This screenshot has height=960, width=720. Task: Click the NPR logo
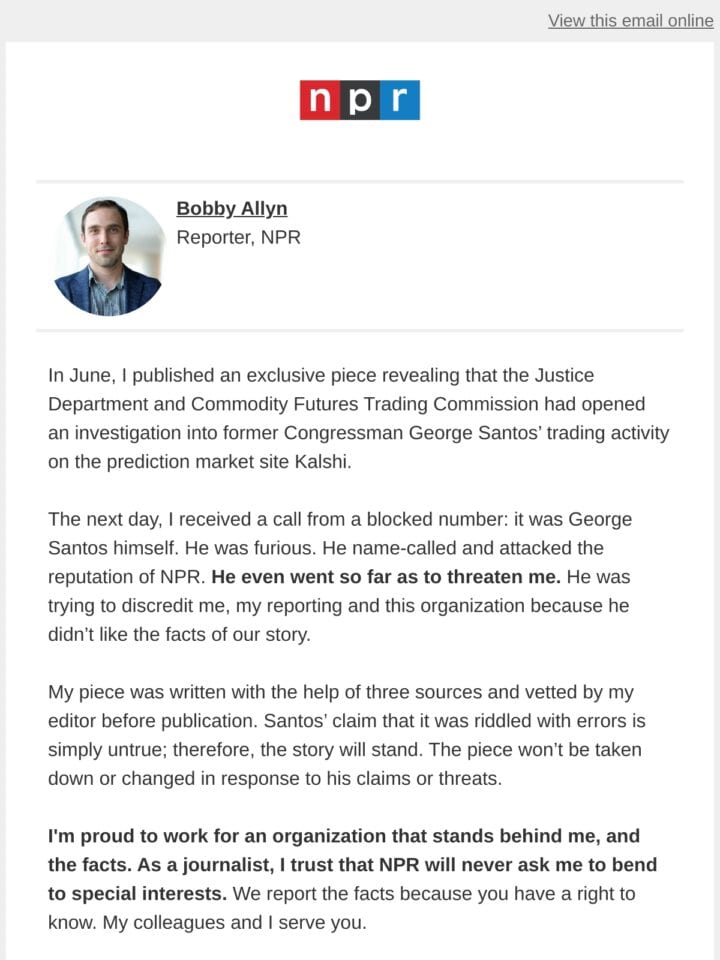359,100
